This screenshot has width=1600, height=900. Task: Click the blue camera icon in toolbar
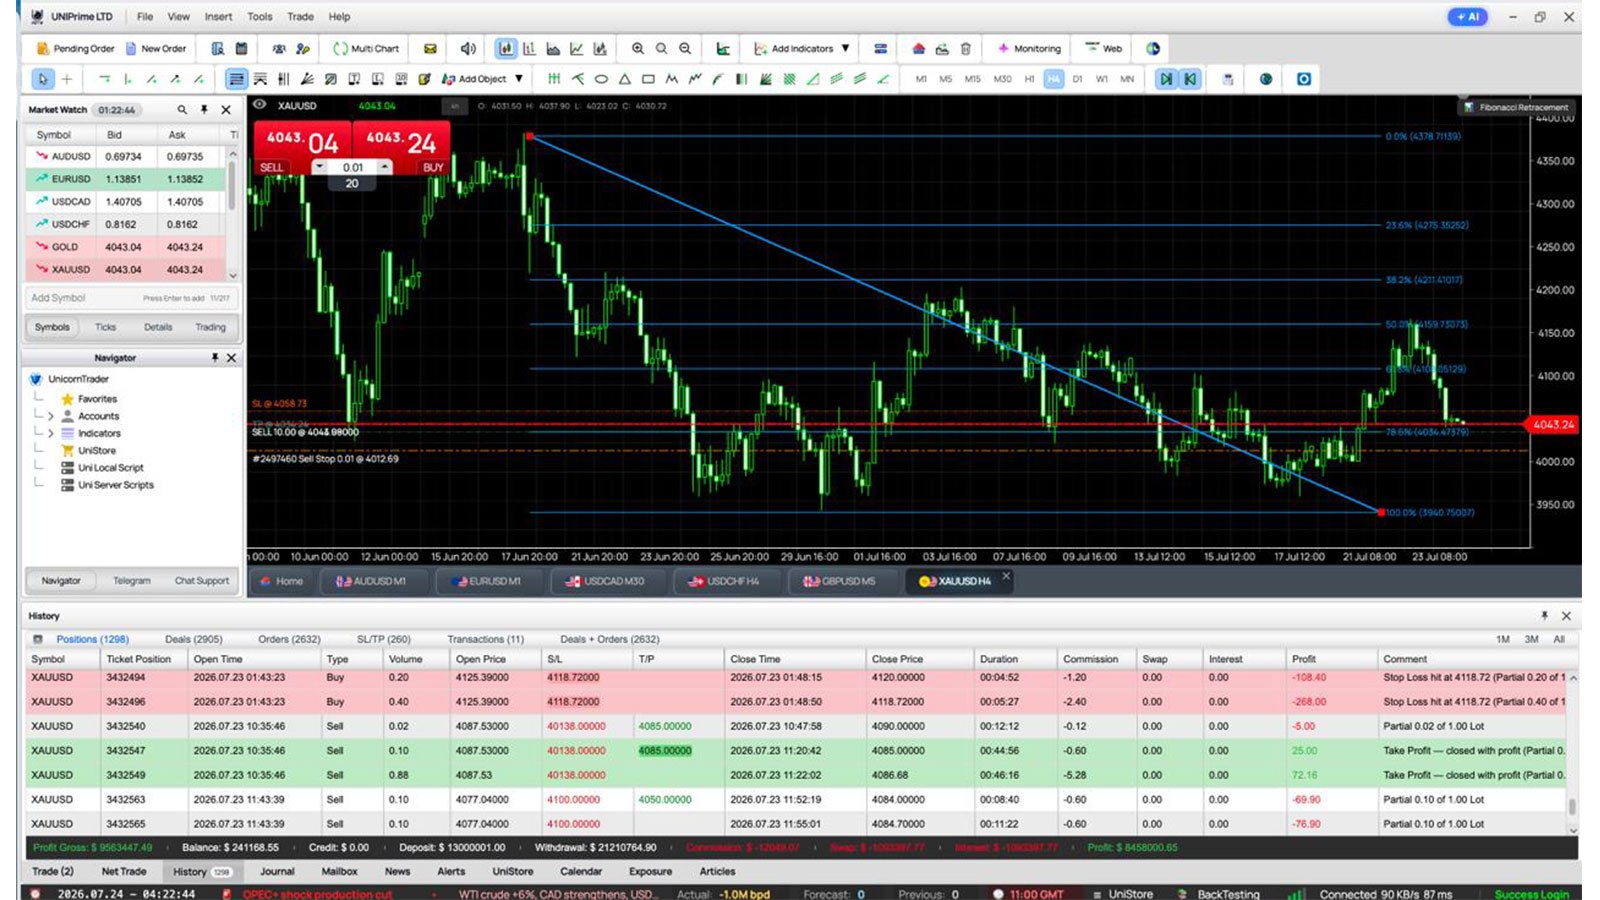coord(1303,79)
